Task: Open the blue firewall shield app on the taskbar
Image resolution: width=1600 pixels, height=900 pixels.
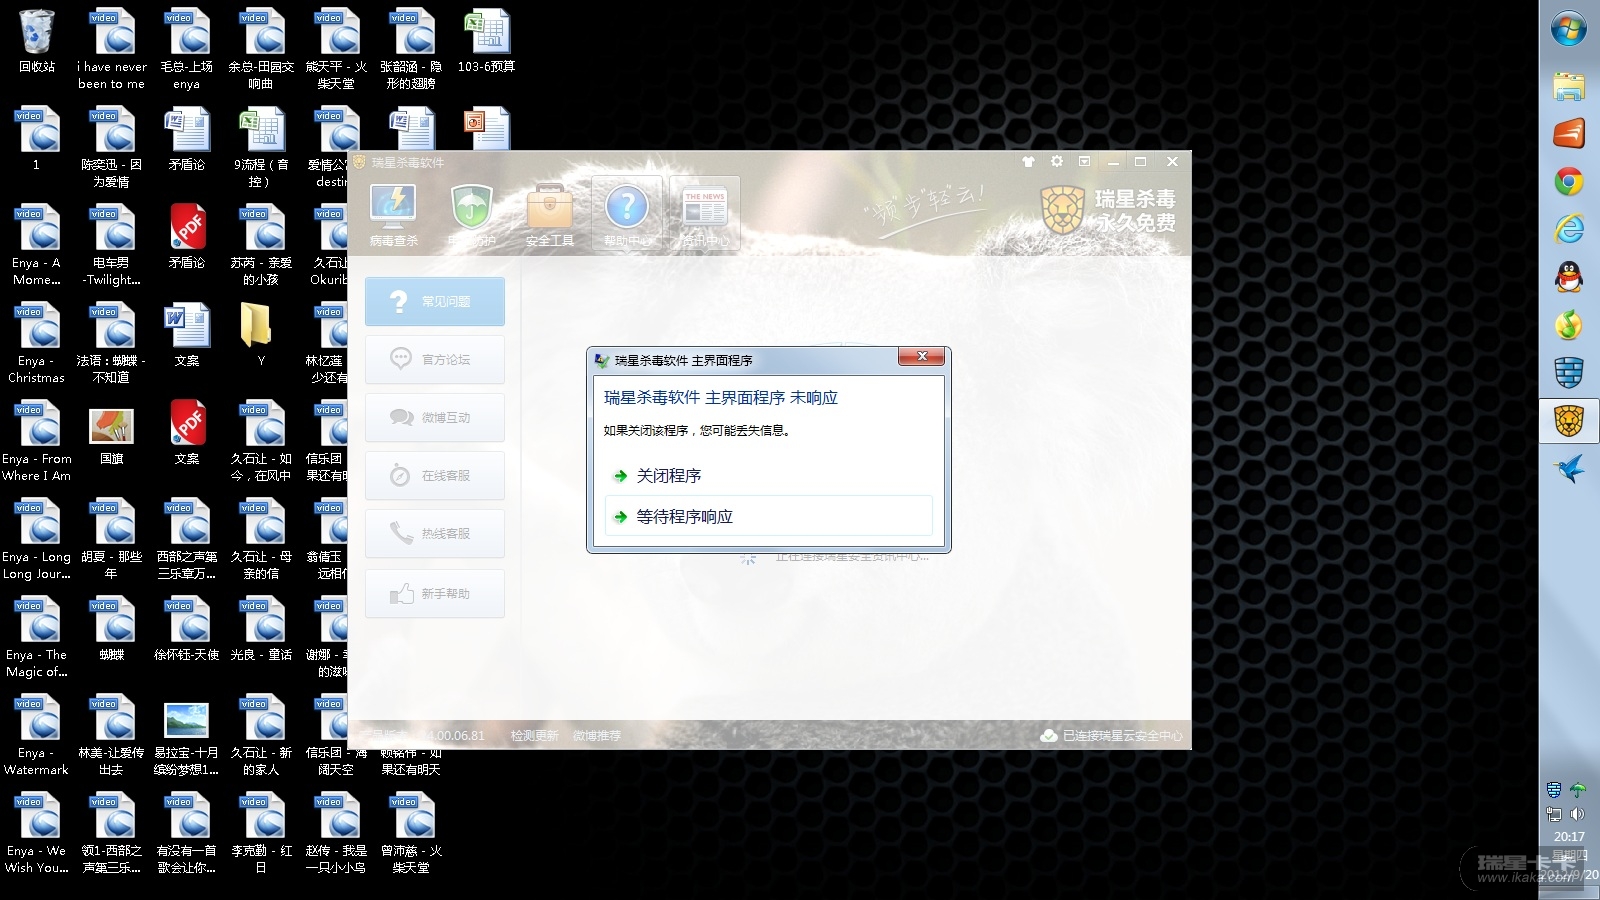Action: click(x=1569, y=373)
